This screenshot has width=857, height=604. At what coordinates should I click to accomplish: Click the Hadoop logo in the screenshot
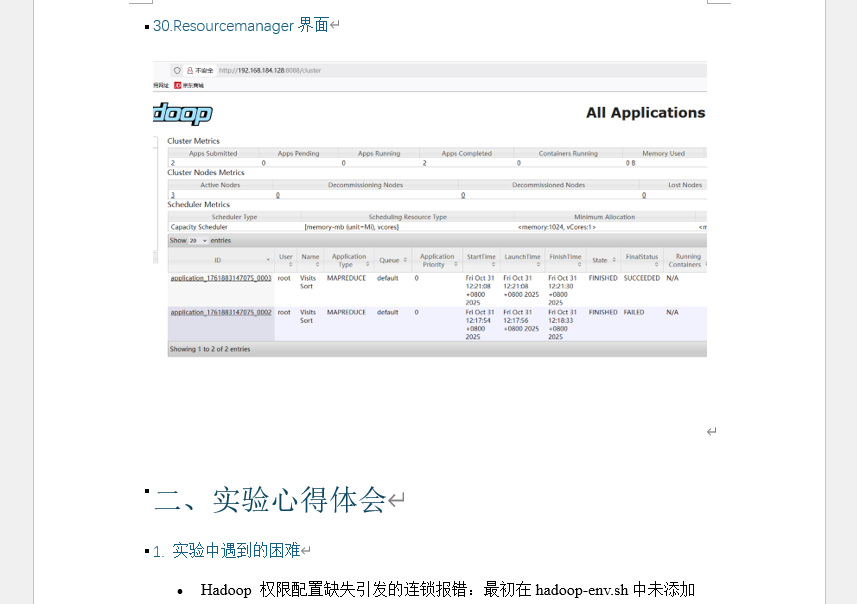pos(182,114)
